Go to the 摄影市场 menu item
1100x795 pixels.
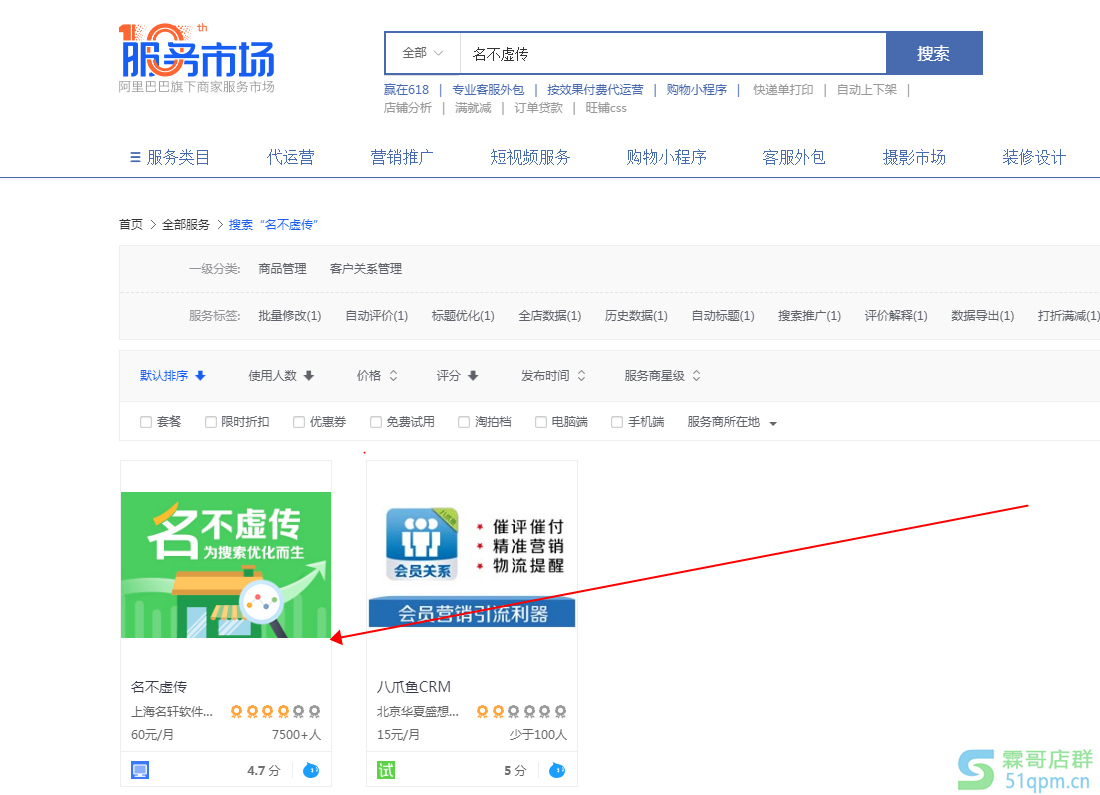(913, 158)
